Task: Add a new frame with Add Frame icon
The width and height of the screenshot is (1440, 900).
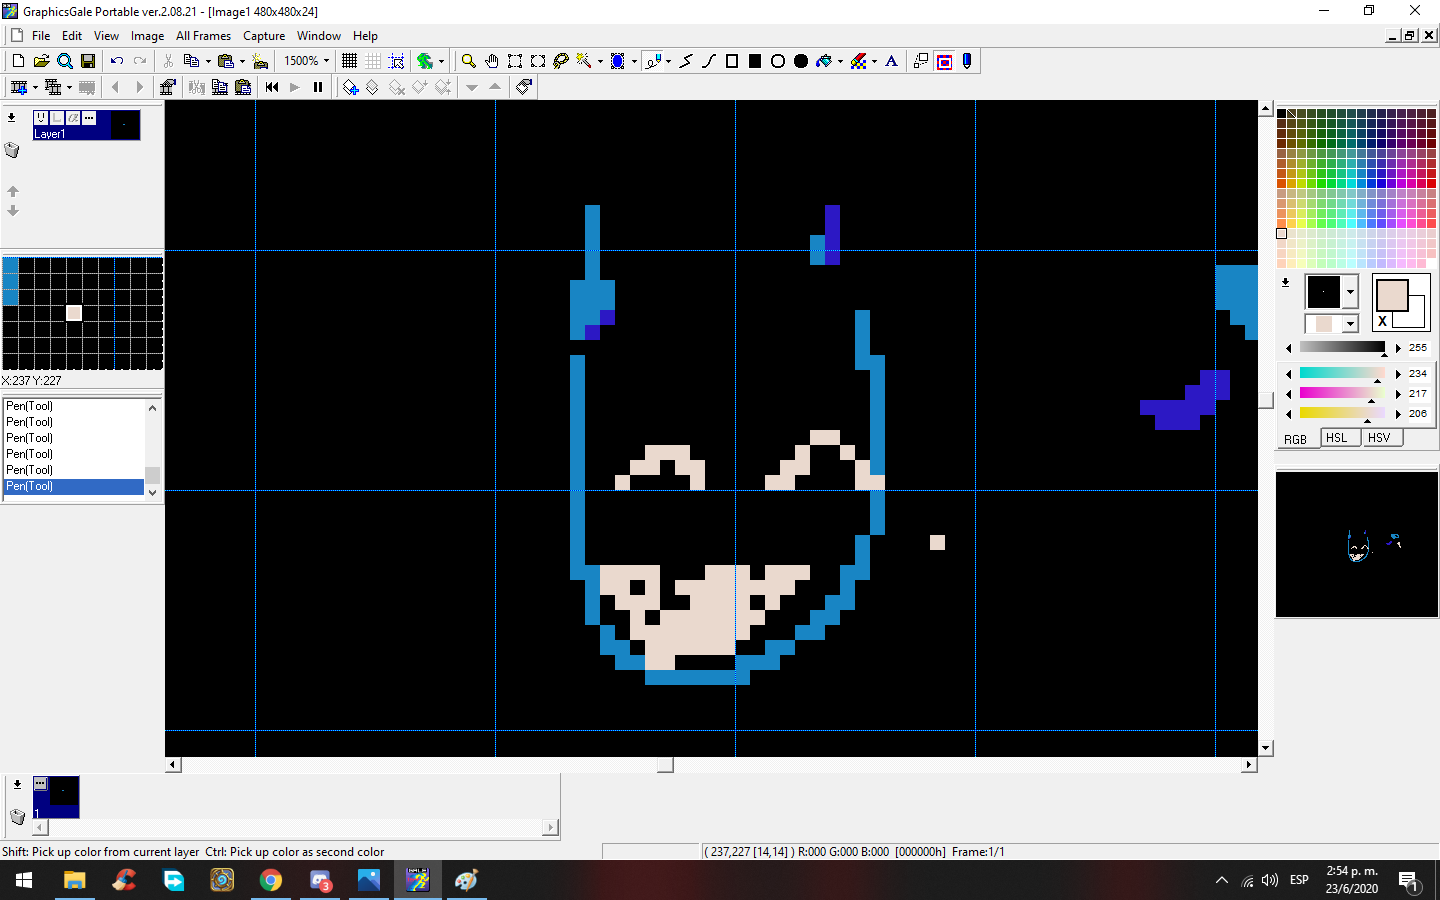Action: tap(18, 87)
